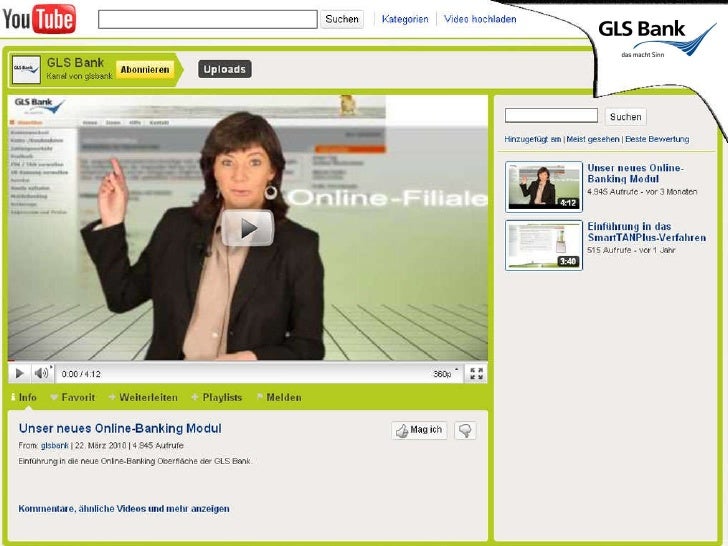Screen dimensions: 728x546
Task: Click the GLS Bank channel avatar
Action: pyautogui.click(x=26, y=70)
